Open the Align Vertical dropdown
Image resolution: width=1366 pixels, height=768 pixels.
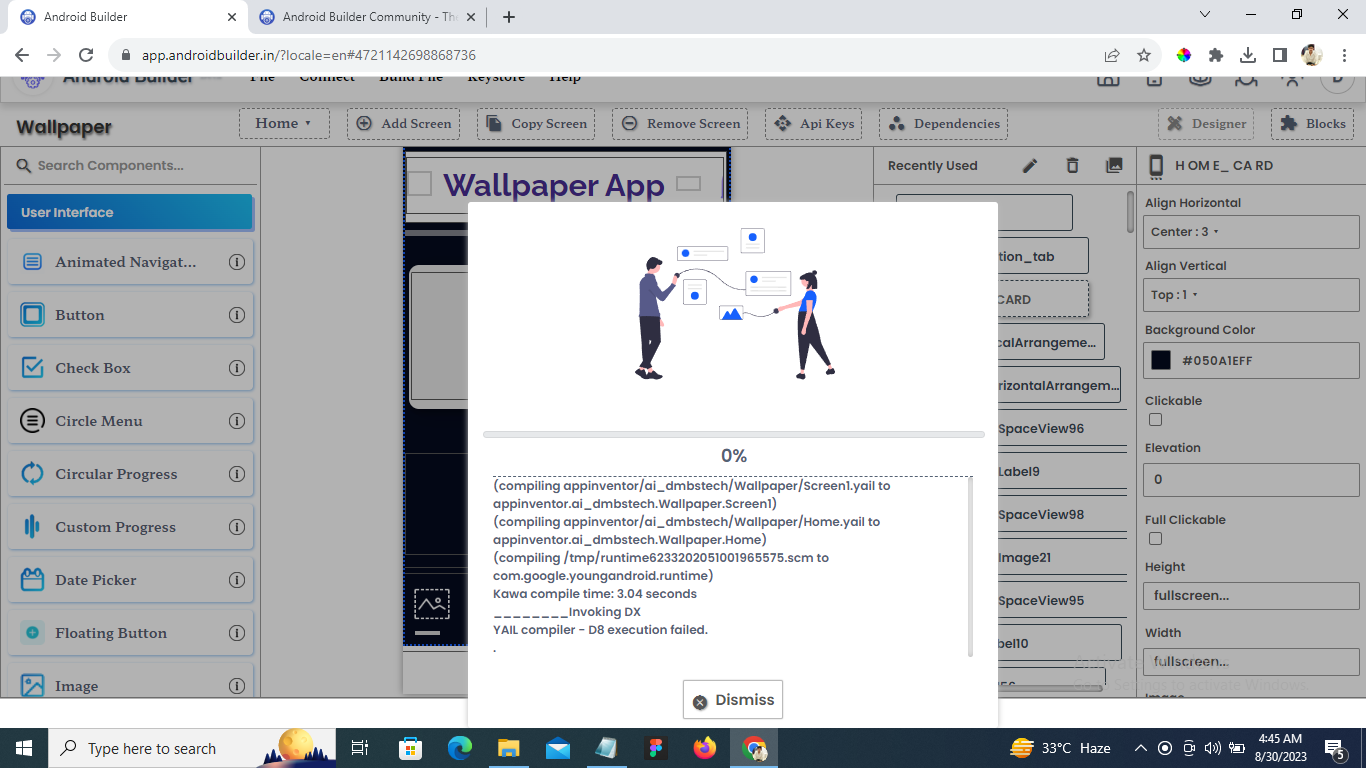tap(1251, 295)
